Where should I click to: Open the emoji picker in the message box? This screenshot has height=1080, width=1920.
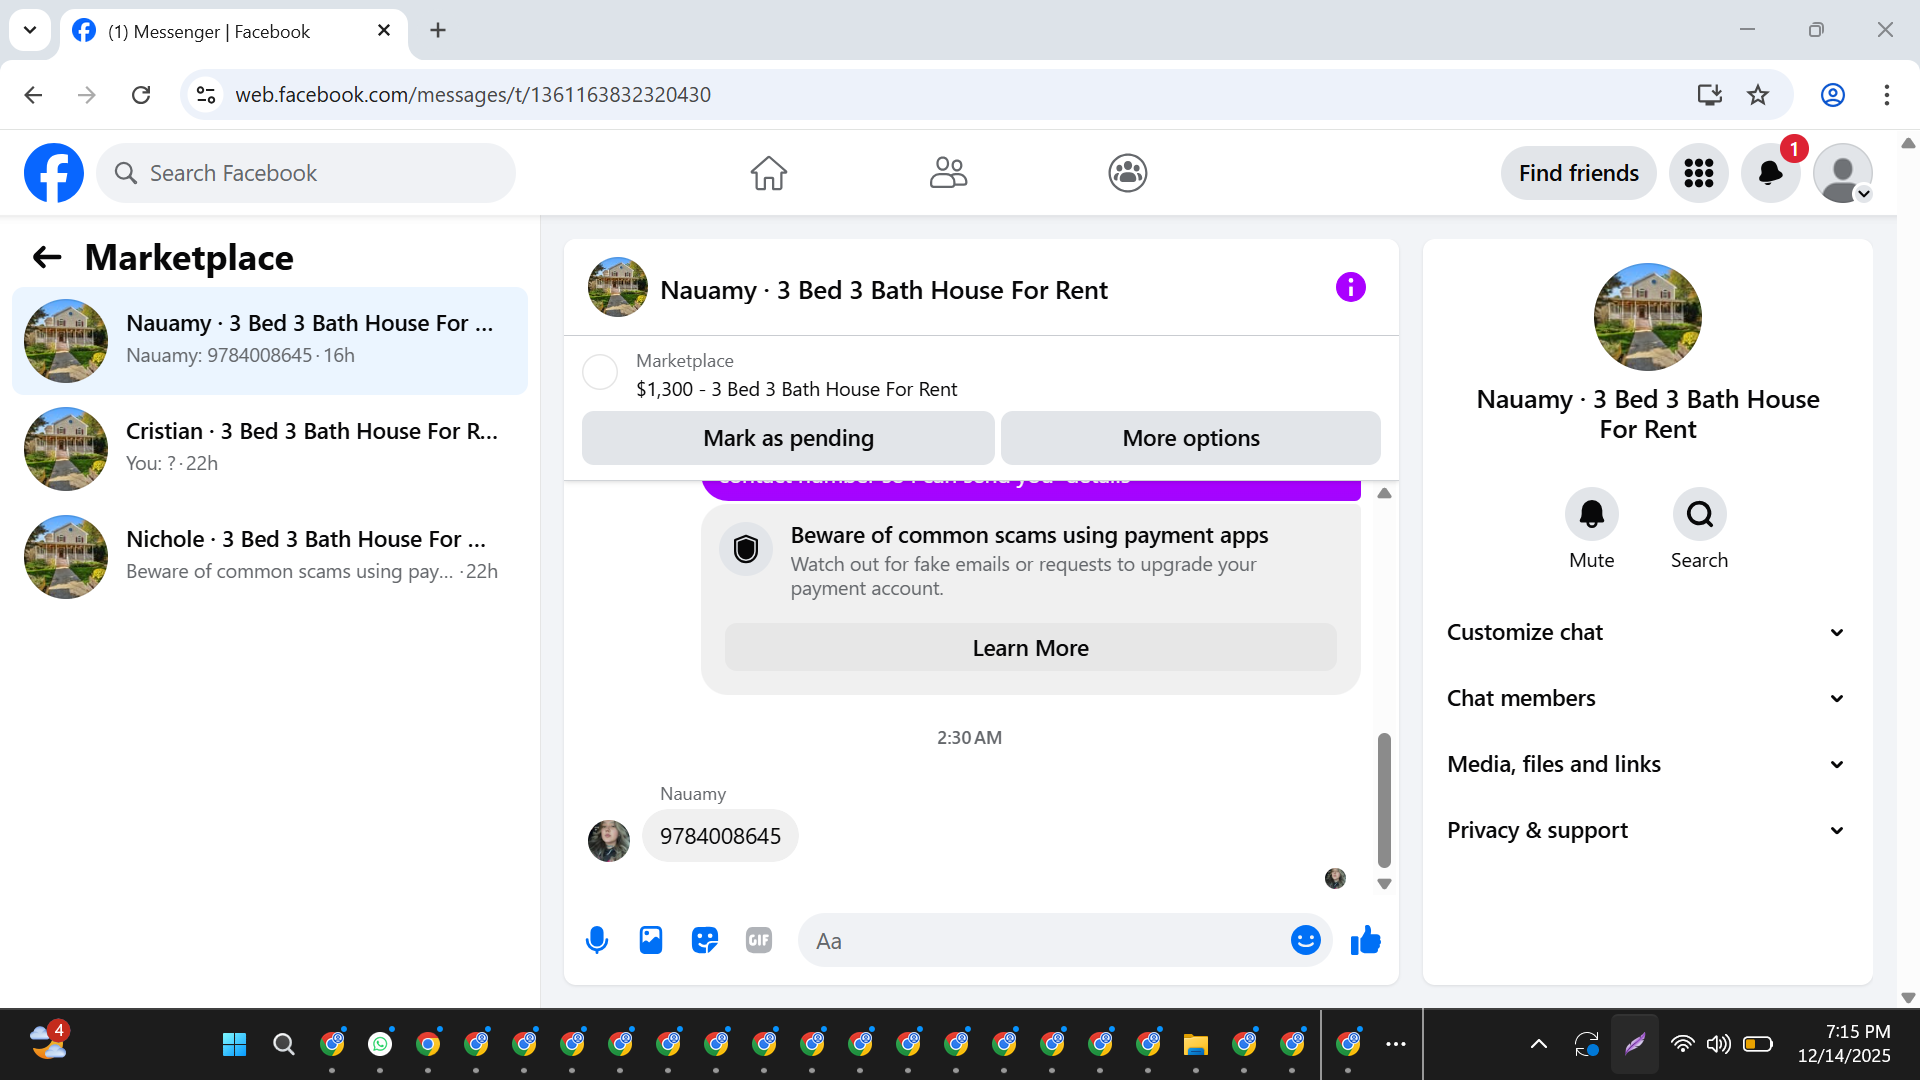pos(1305,940)
